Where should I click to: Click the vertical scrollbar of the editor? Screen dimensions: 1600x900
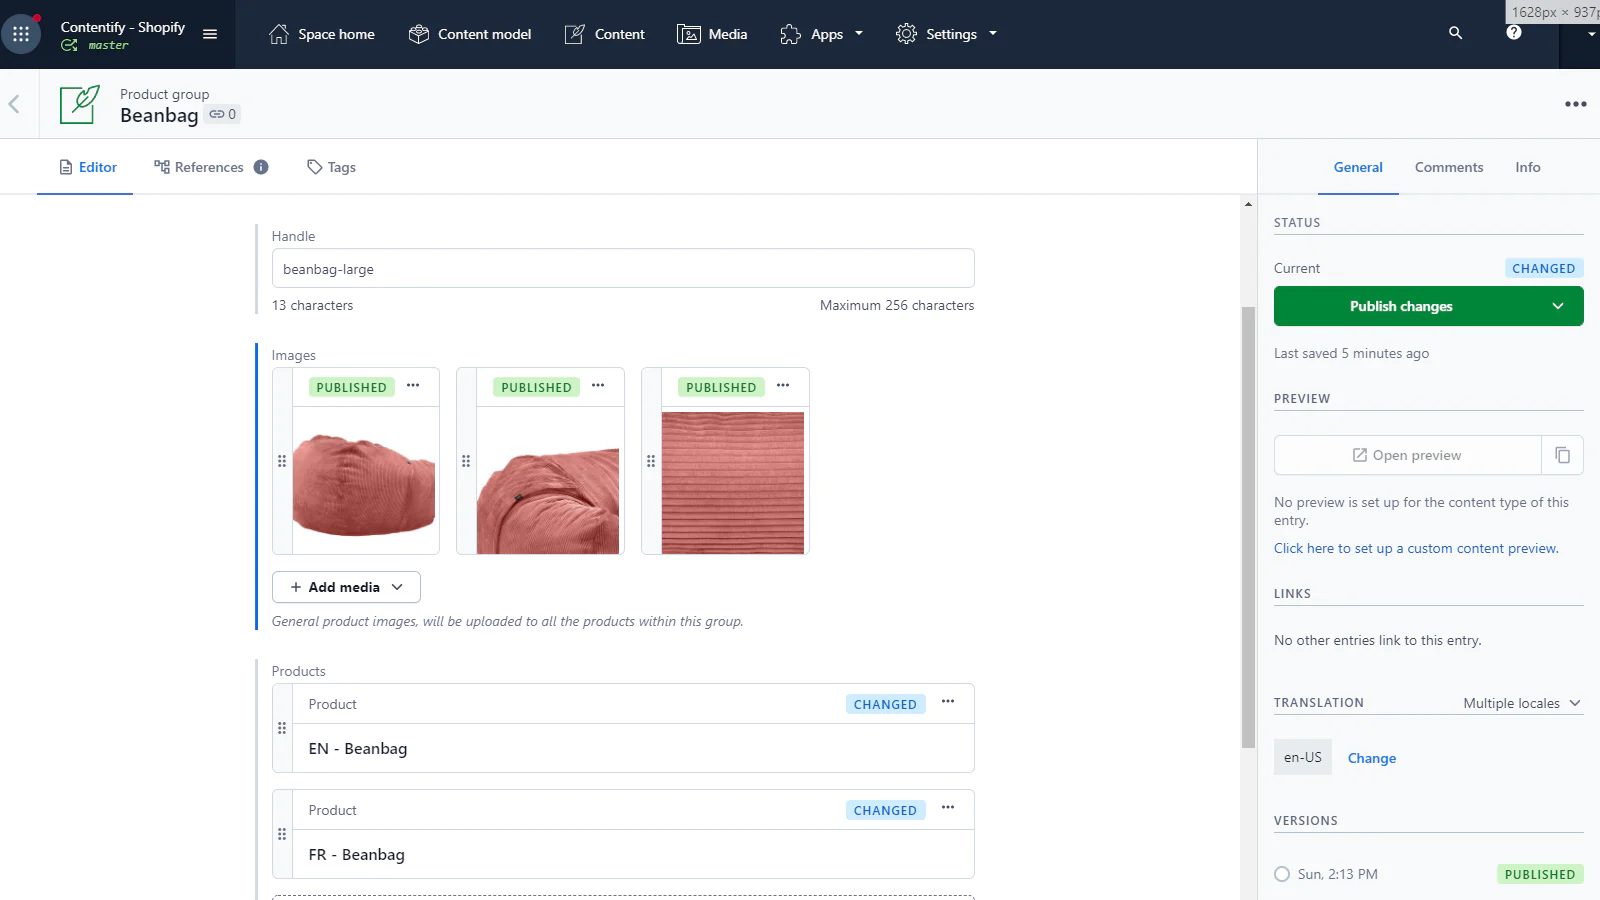pyautogui.click(x=1248, y=527)
